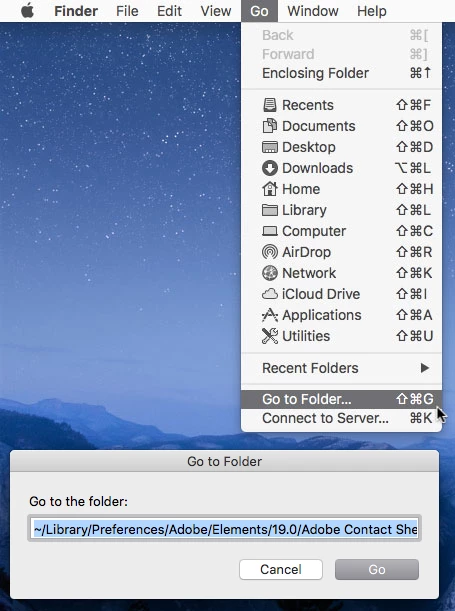The image size is (455, 611).
Task: Click the Cancel button in dialog
Action: [x=281, y=569]
